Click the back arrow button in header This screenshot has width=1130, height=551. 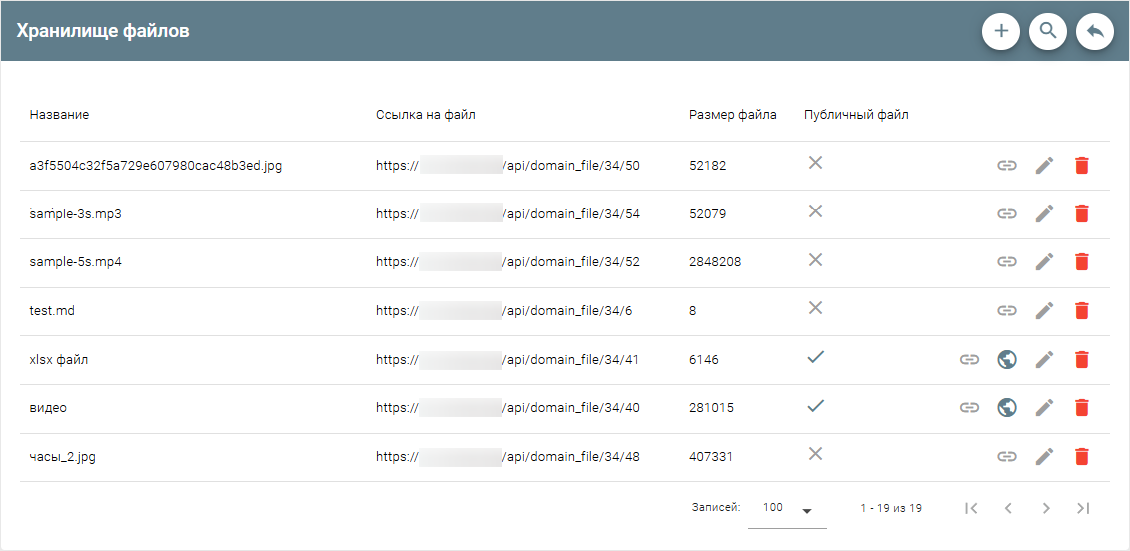pyautogui.click(x=1095, y=31)
